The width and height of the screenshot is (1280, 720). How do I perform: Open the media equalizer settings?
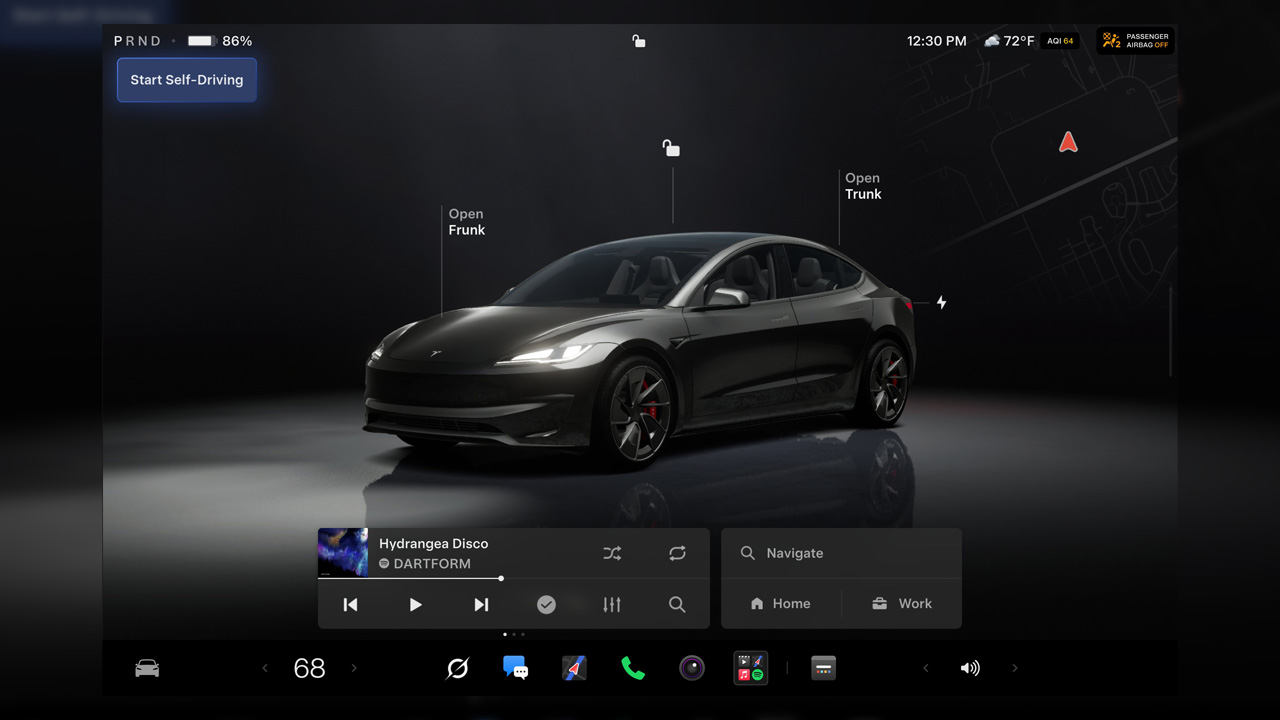click(x=612, y=604)
